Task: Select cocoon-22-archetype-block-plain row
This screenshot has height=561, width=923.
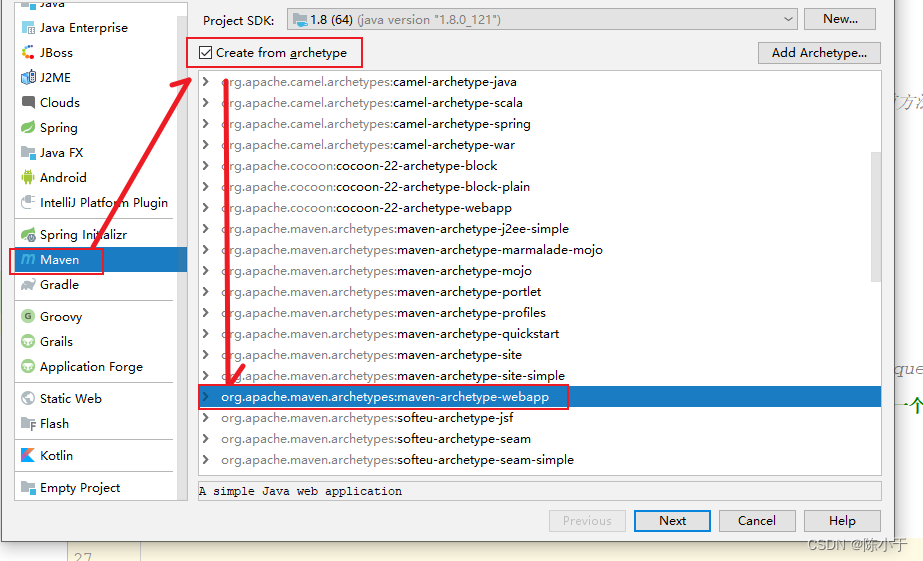Action: pyautogui.click(x=540, y=187)
